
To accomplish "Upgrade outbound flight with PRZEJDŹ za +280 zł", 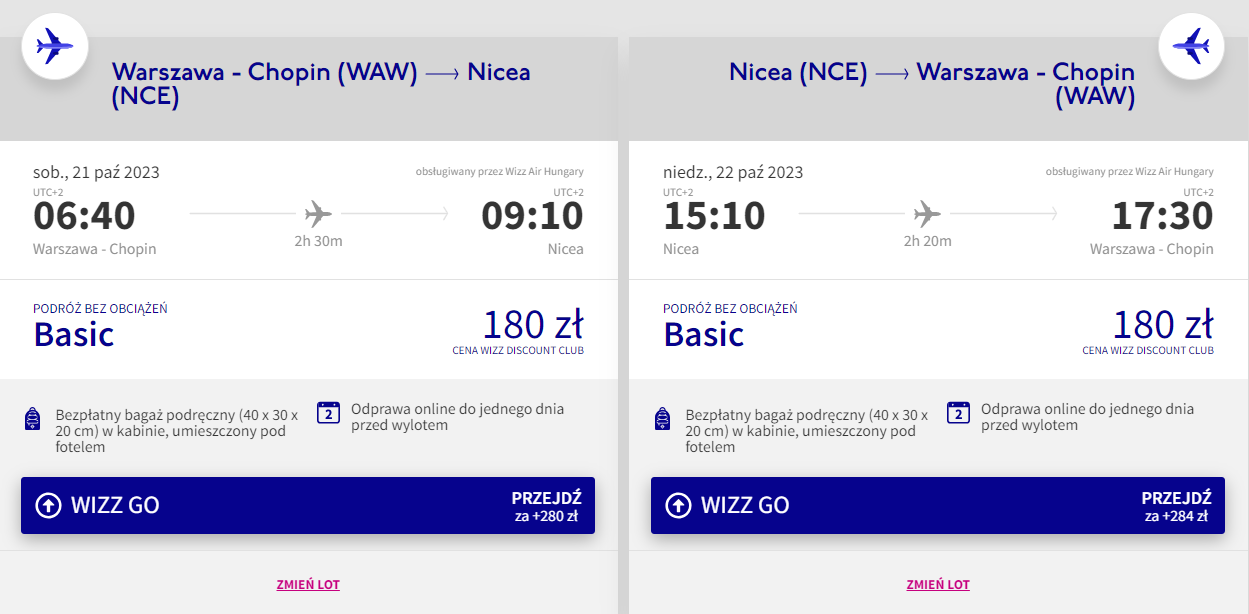I will (x=546, y=506).
